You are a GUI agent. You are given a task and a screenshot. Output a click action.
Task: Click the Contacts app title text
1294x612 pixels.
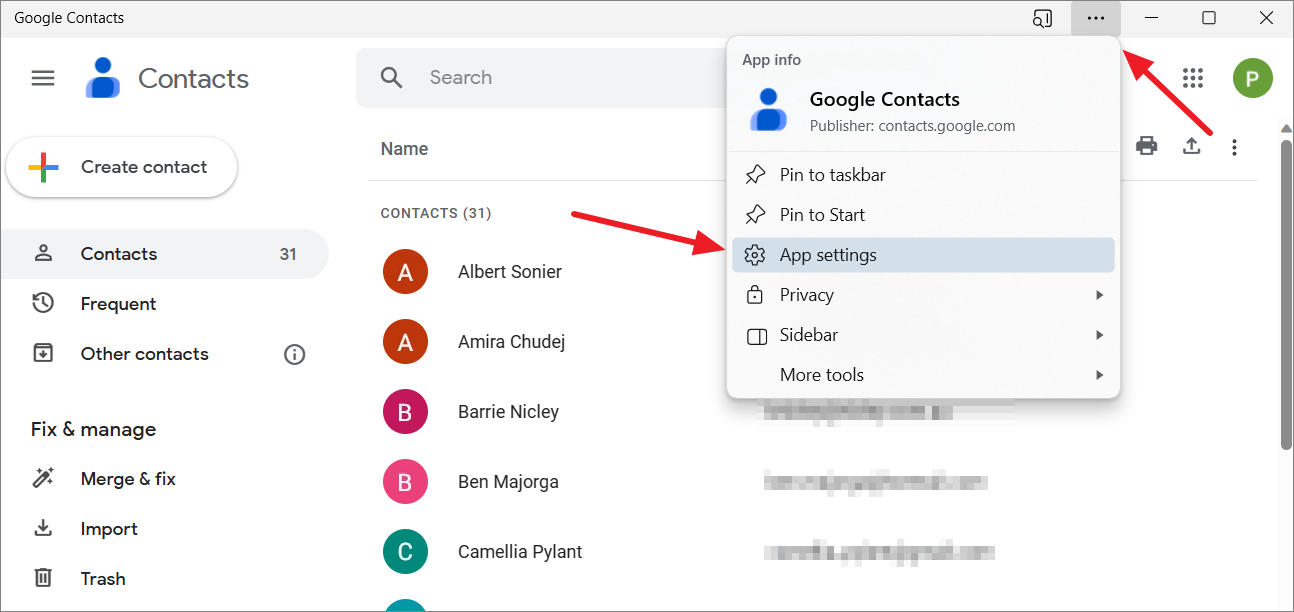pyautogui.click(x=193, y=78)
